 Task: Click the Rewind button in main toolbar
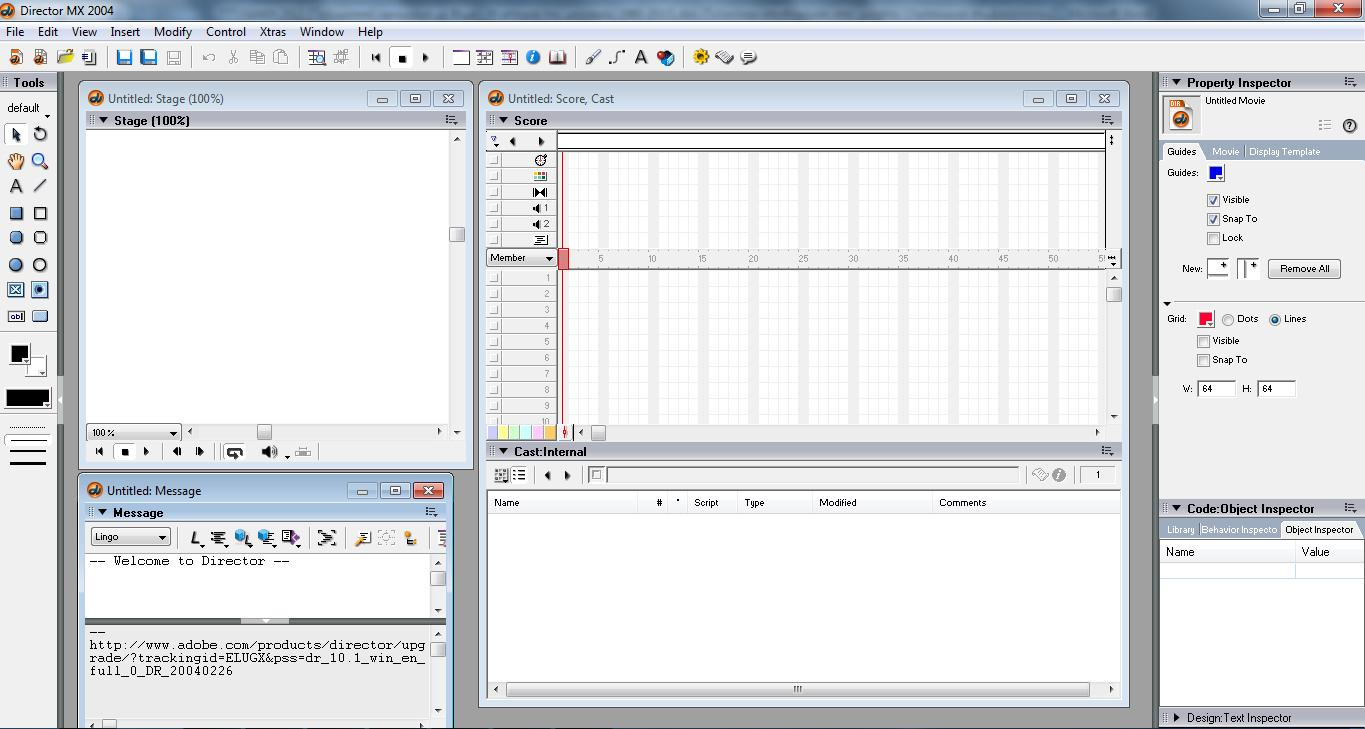[376, 57]
